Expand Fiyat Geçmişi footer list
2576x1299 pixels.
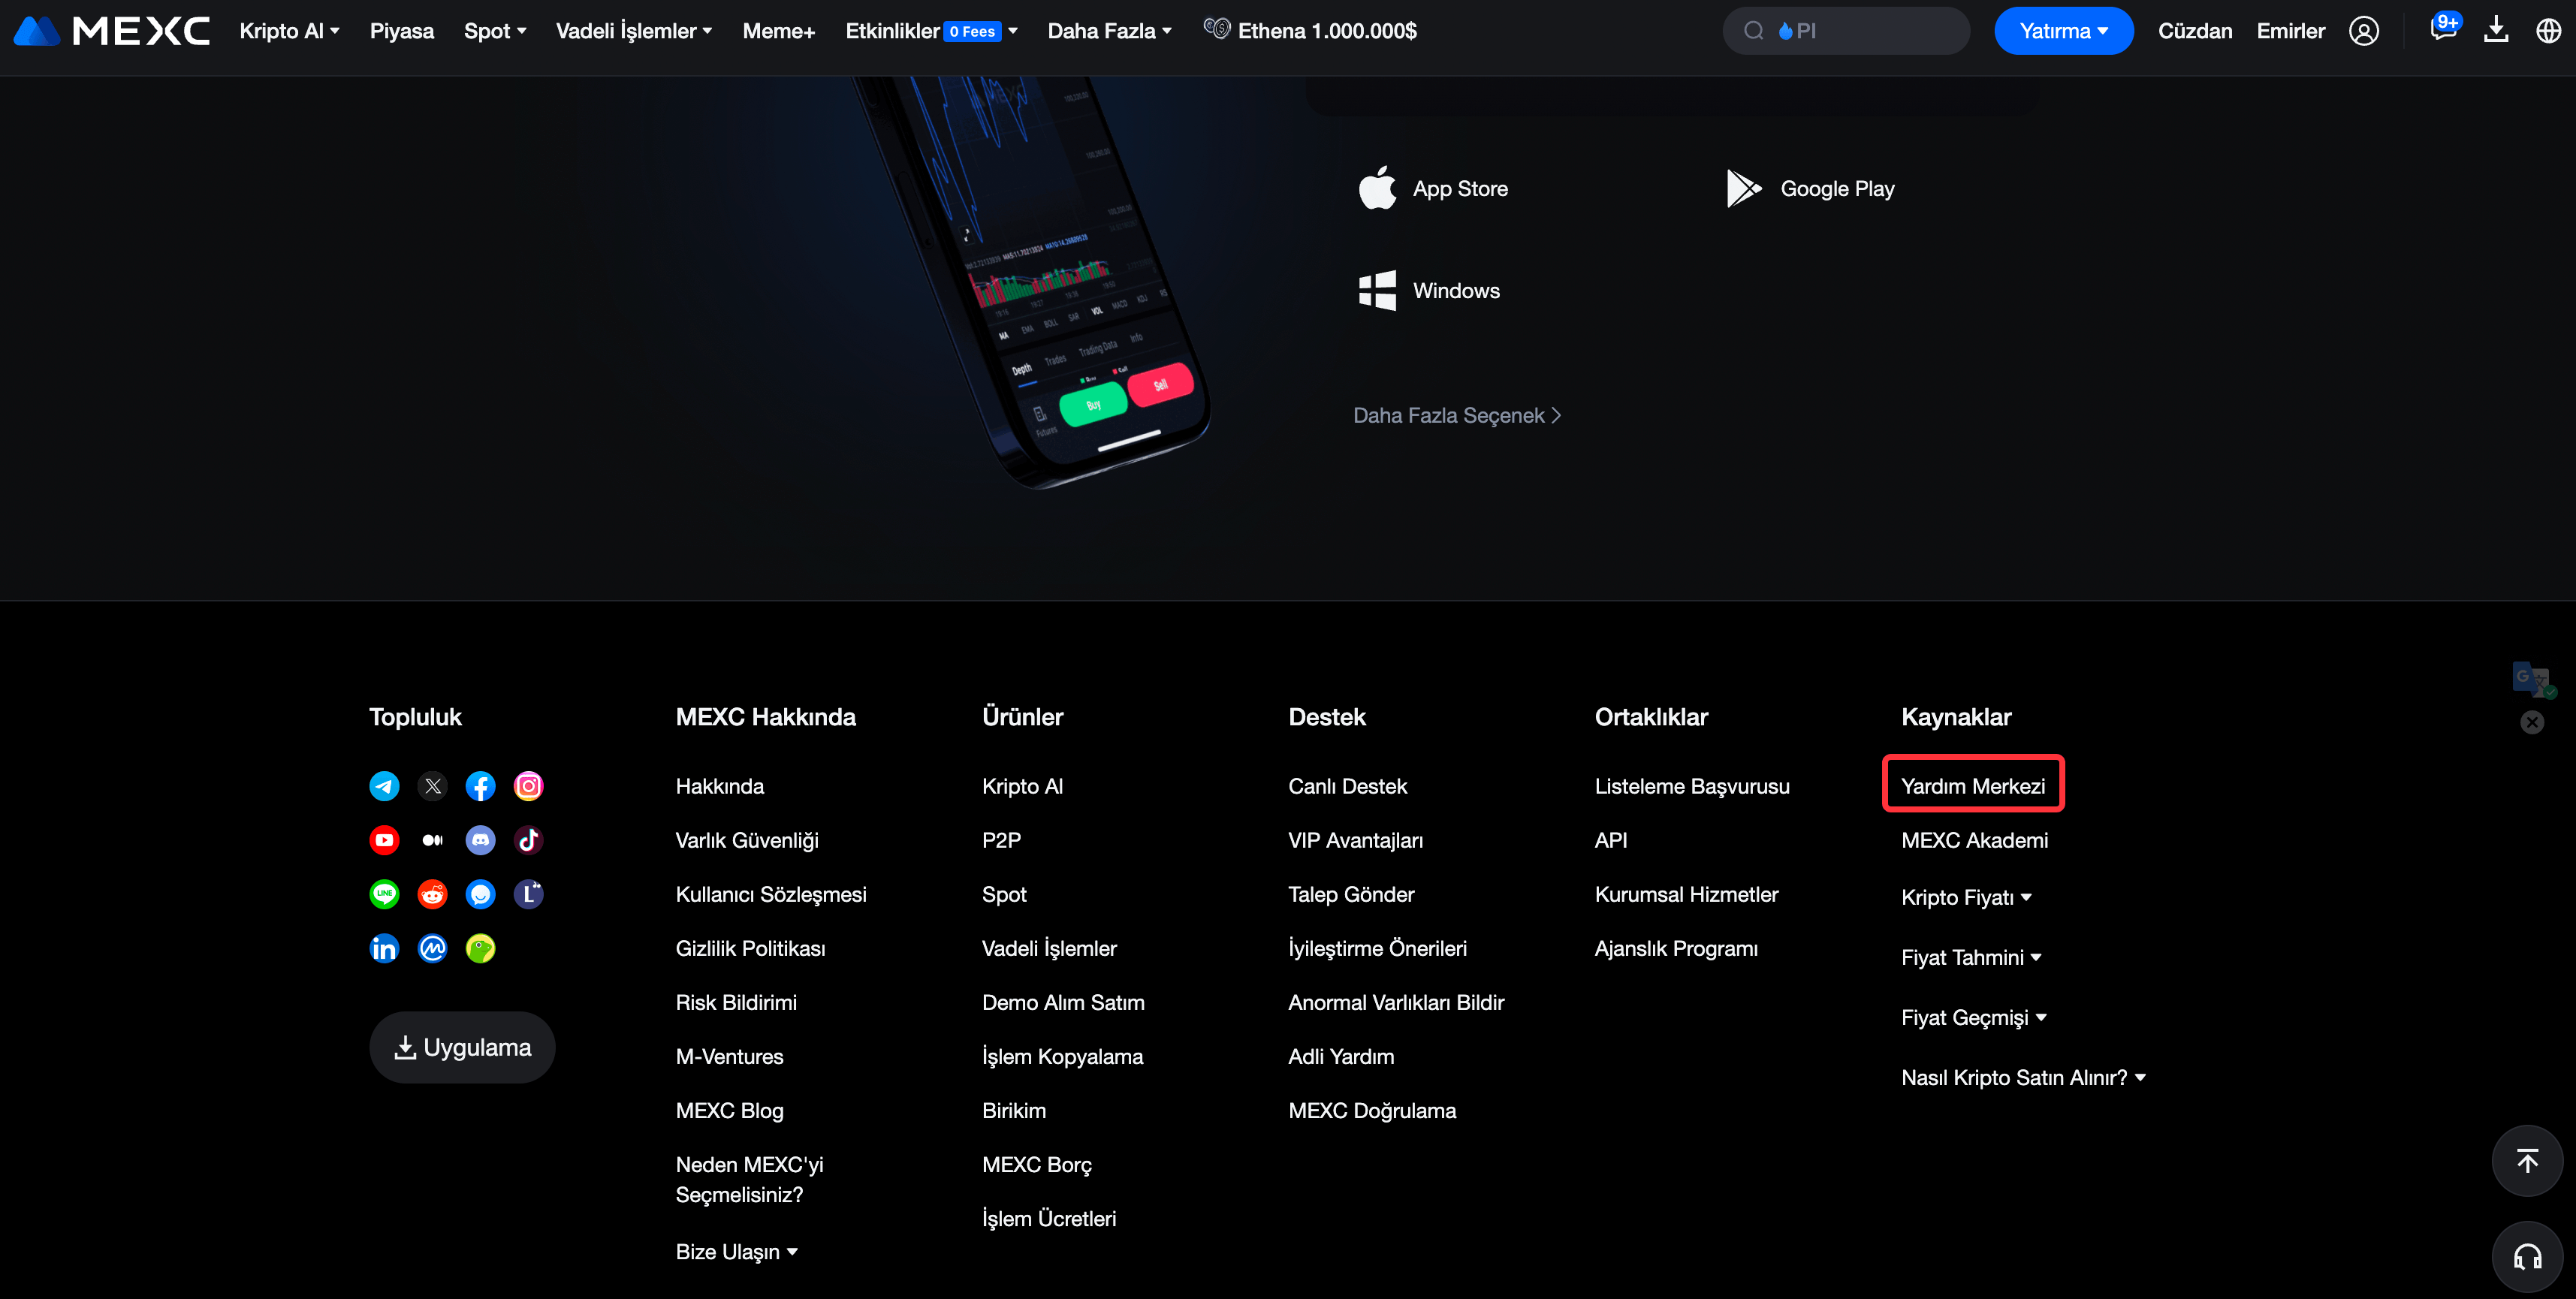[x=1974, y=1017]
